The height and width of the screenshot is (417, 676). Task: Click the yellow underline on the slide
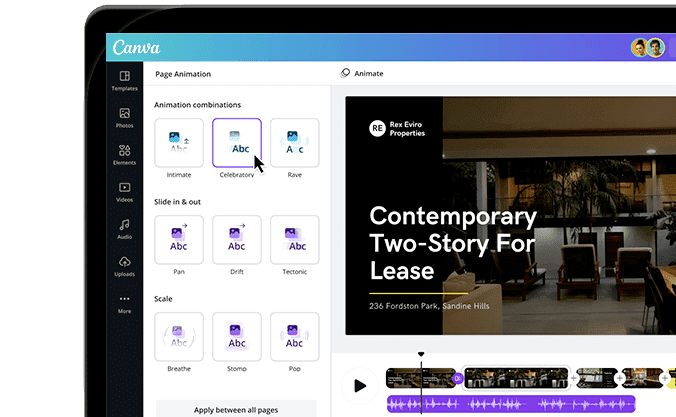[419, 293]
